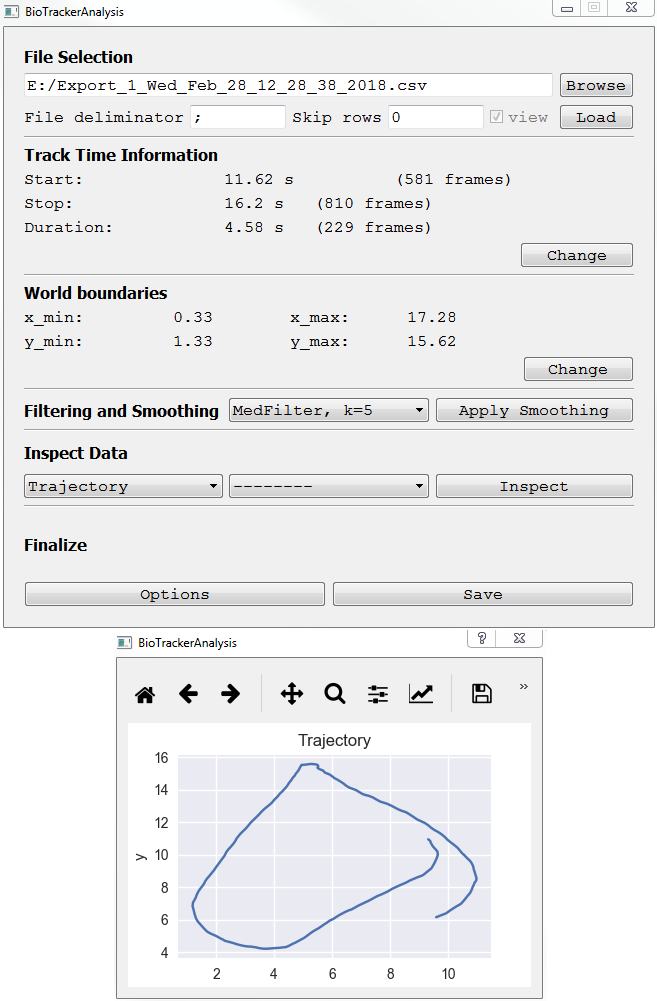The width and height of the screenshot is (657, 1001).
Task: Activate the Pan axes tool
Action: 292,693
